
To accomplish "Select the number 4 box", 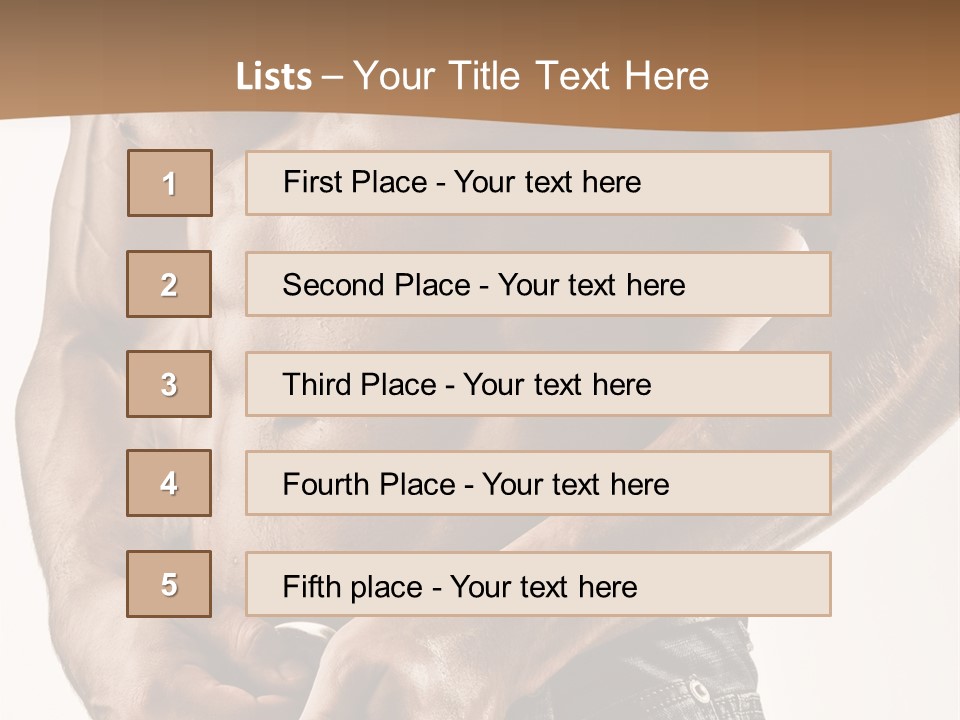I will [x=169, y=483].
